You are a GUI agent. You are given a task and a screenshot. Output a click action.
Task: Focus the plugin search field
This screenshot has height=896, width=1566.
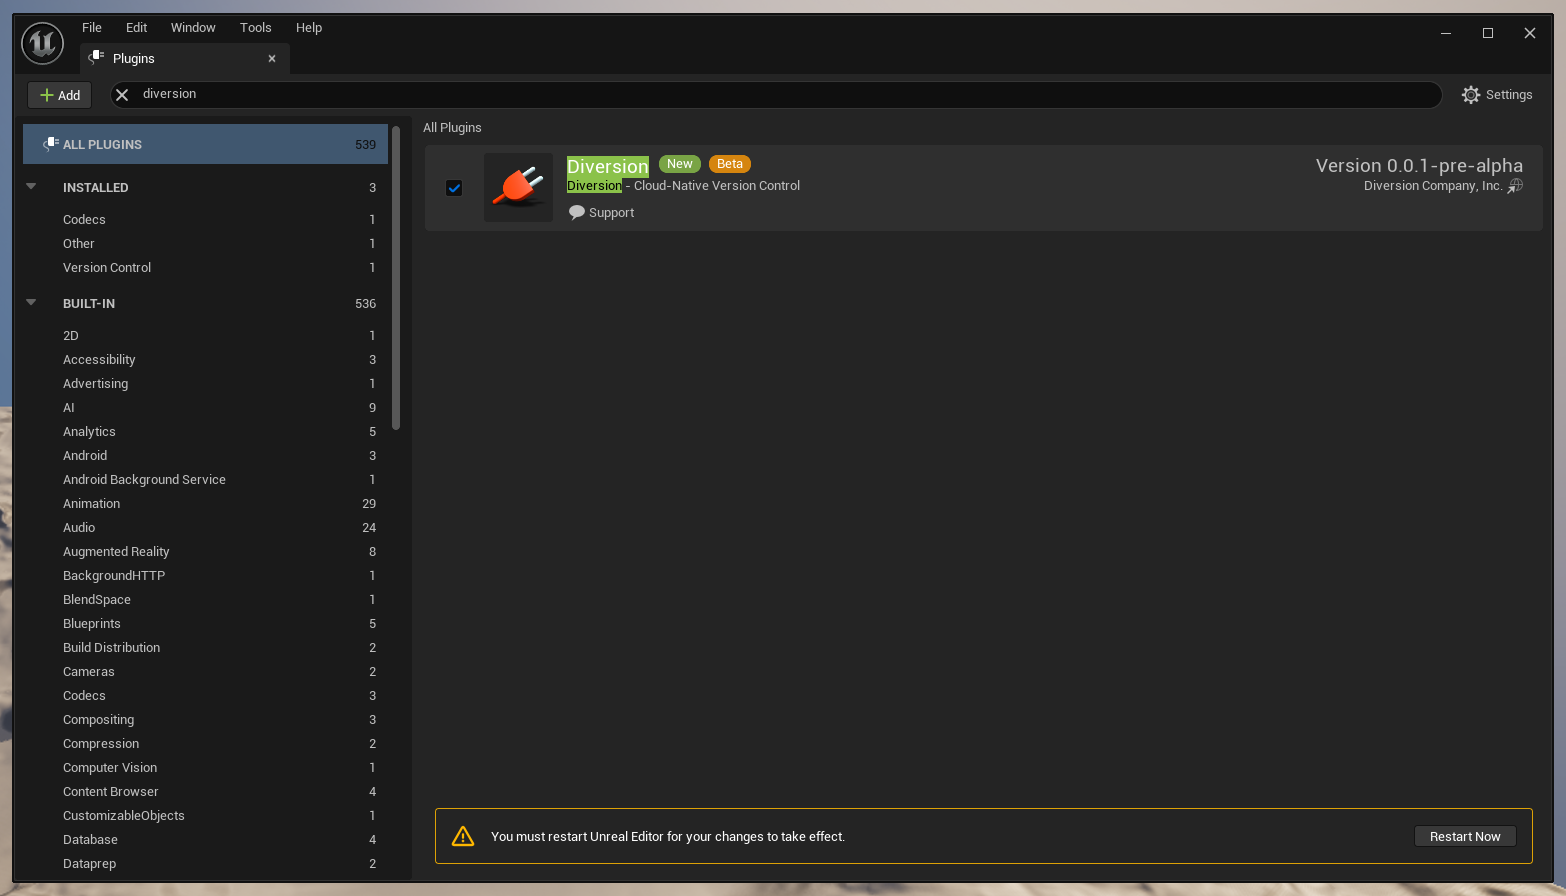point(776,94)
